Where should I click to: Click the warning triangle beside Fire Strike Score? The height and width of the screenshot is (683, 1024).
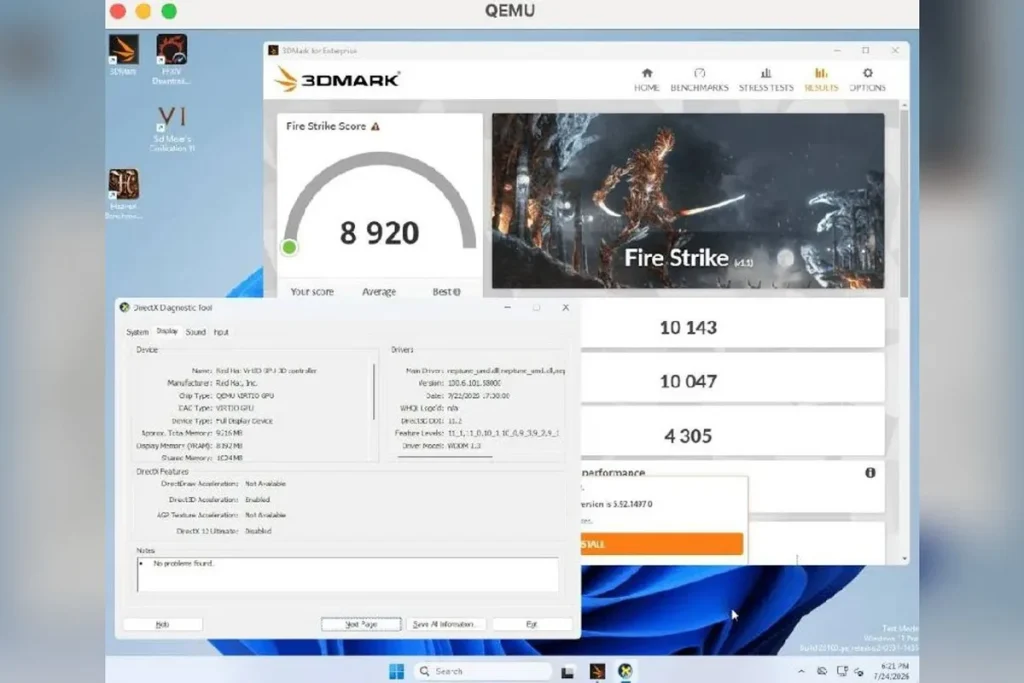[376, 127]
